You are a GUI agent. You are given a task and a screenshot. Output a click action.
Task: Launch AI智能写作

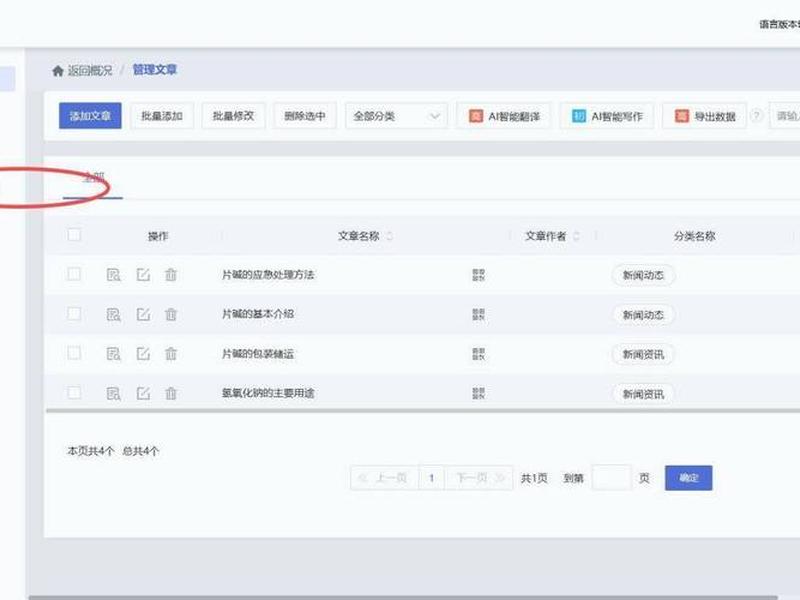pyautogui.click(x=607, y=116)
